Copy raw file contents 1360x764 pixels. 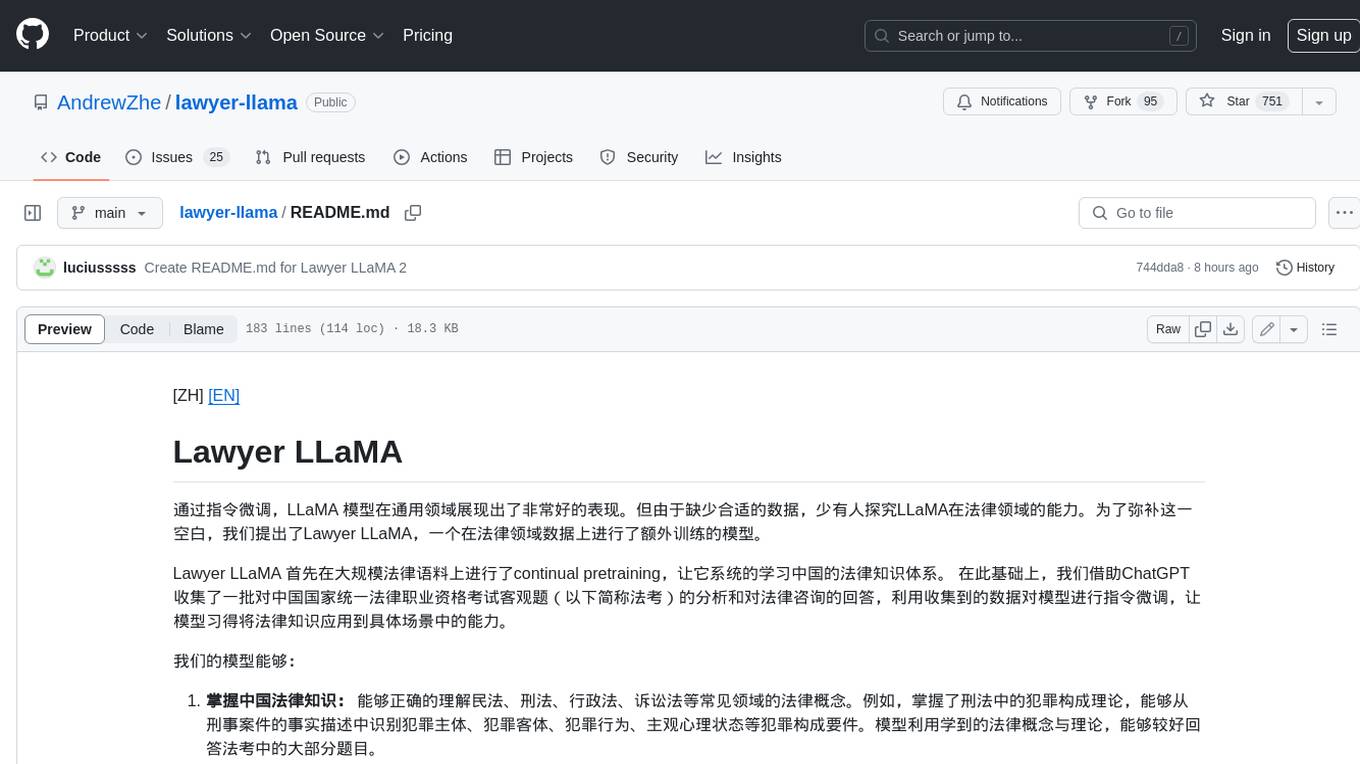click(1203, 329)
